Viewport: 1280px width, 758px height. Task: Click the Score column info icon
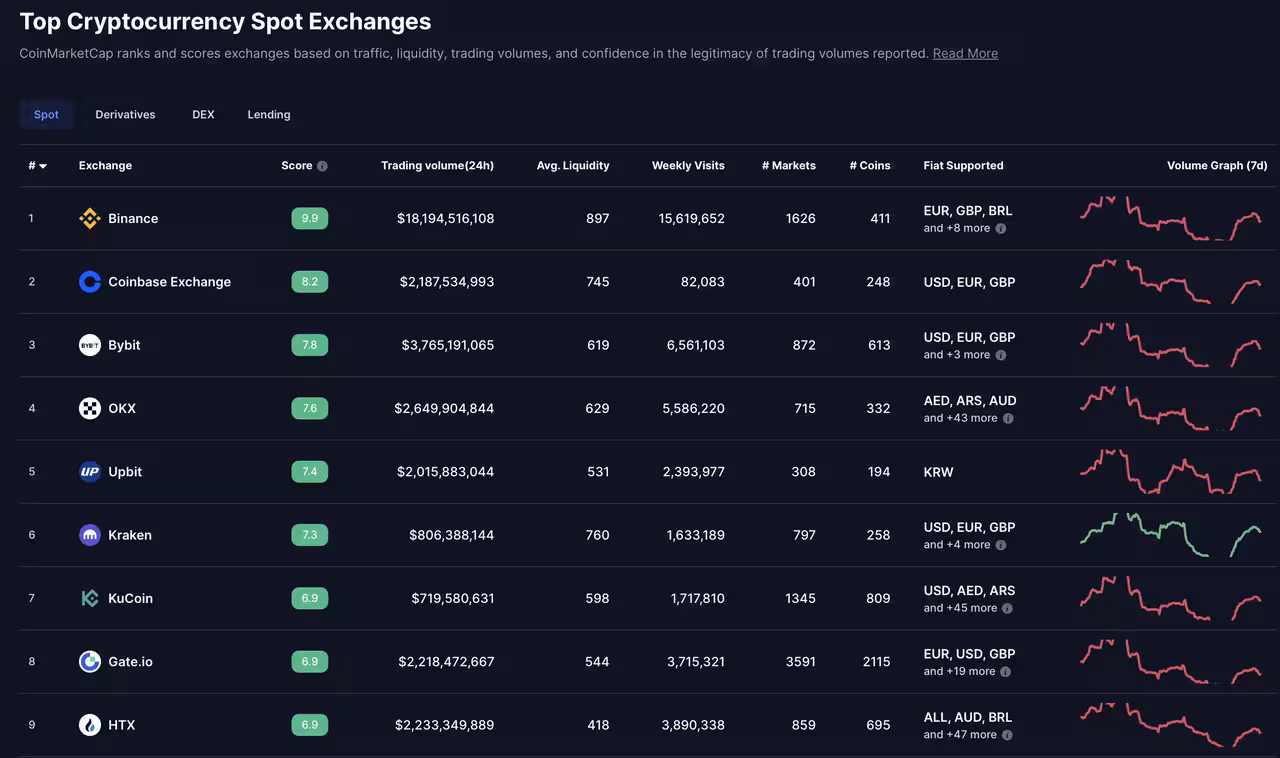322,166
